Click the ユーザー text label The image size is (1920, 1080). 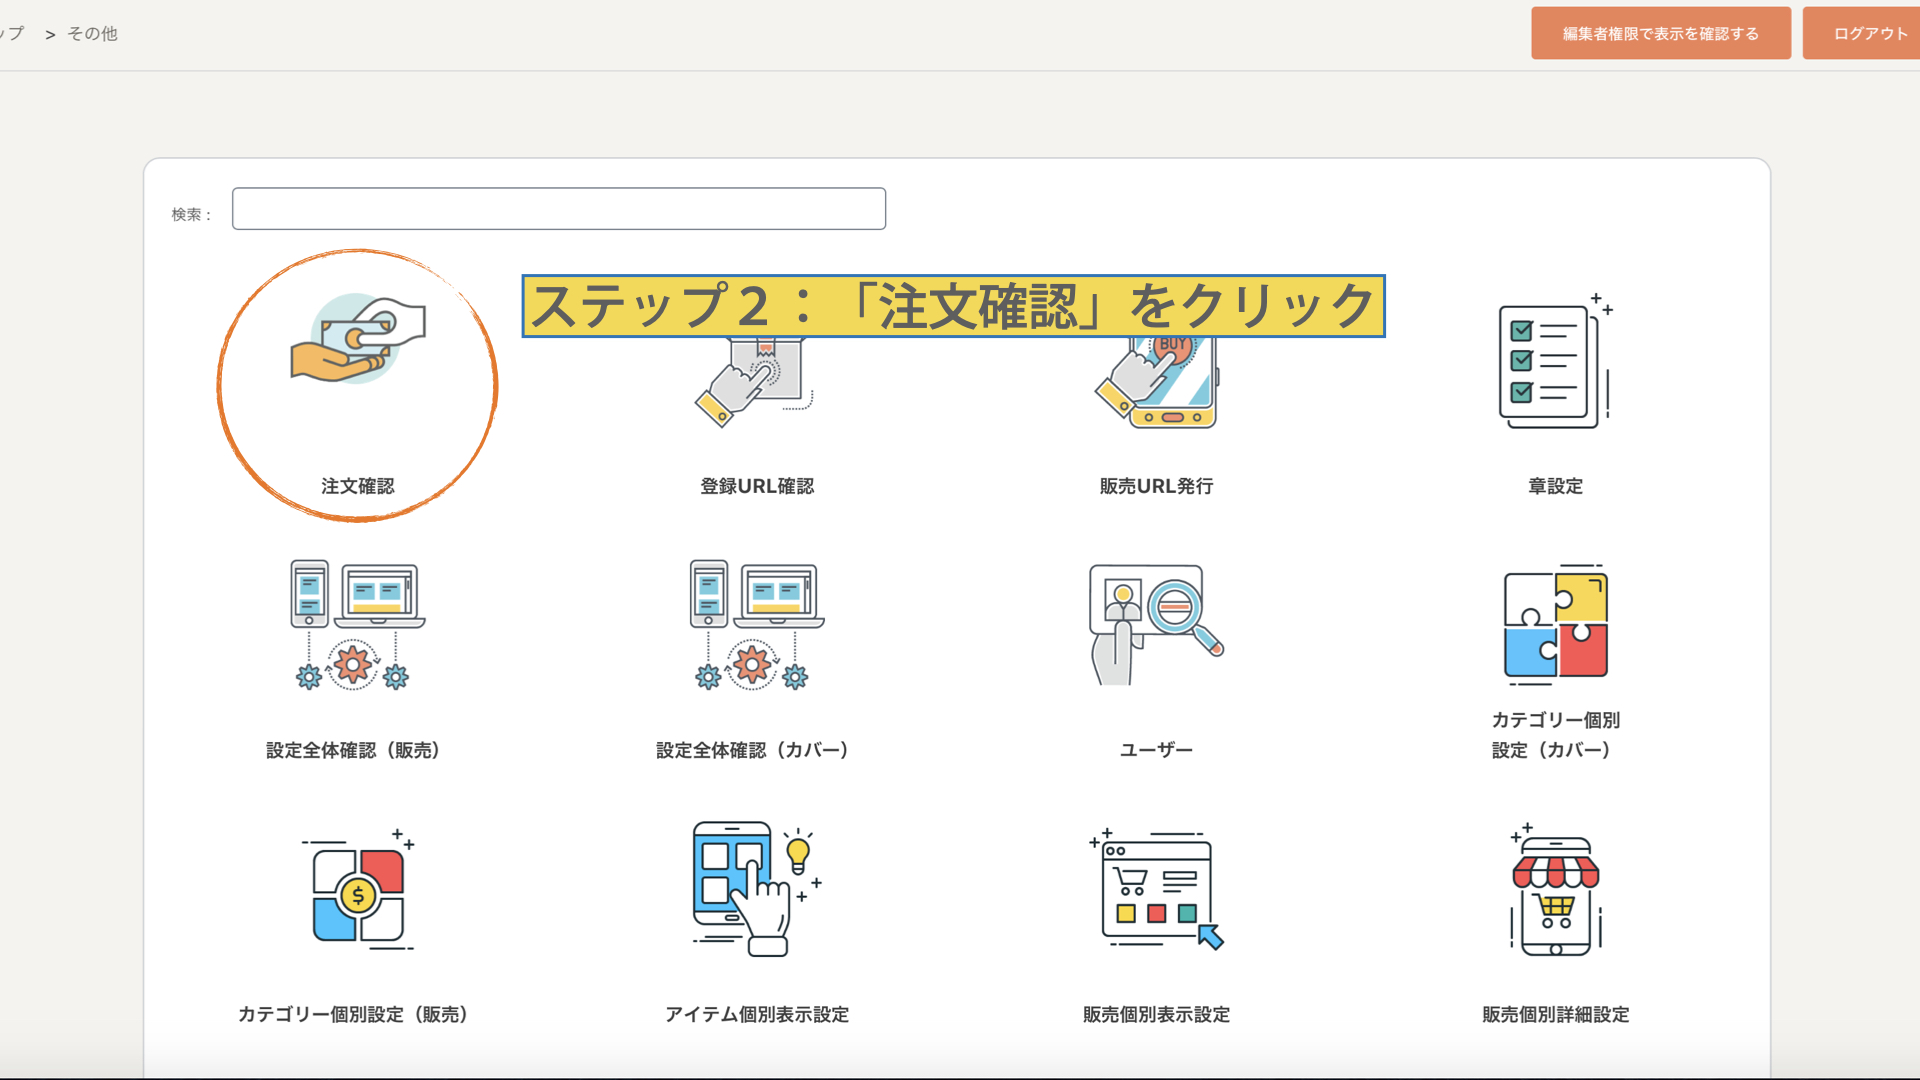tap(1156, 750)
